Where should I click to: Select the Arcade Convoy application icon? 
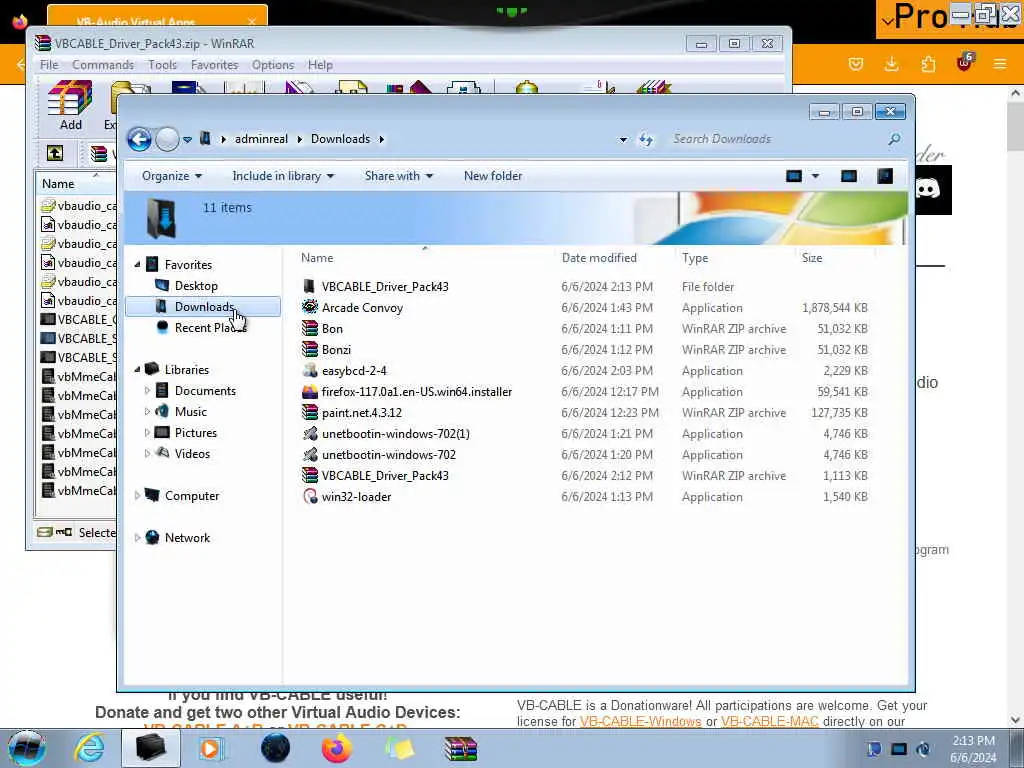pyautogui.click(x=310, y=308)
